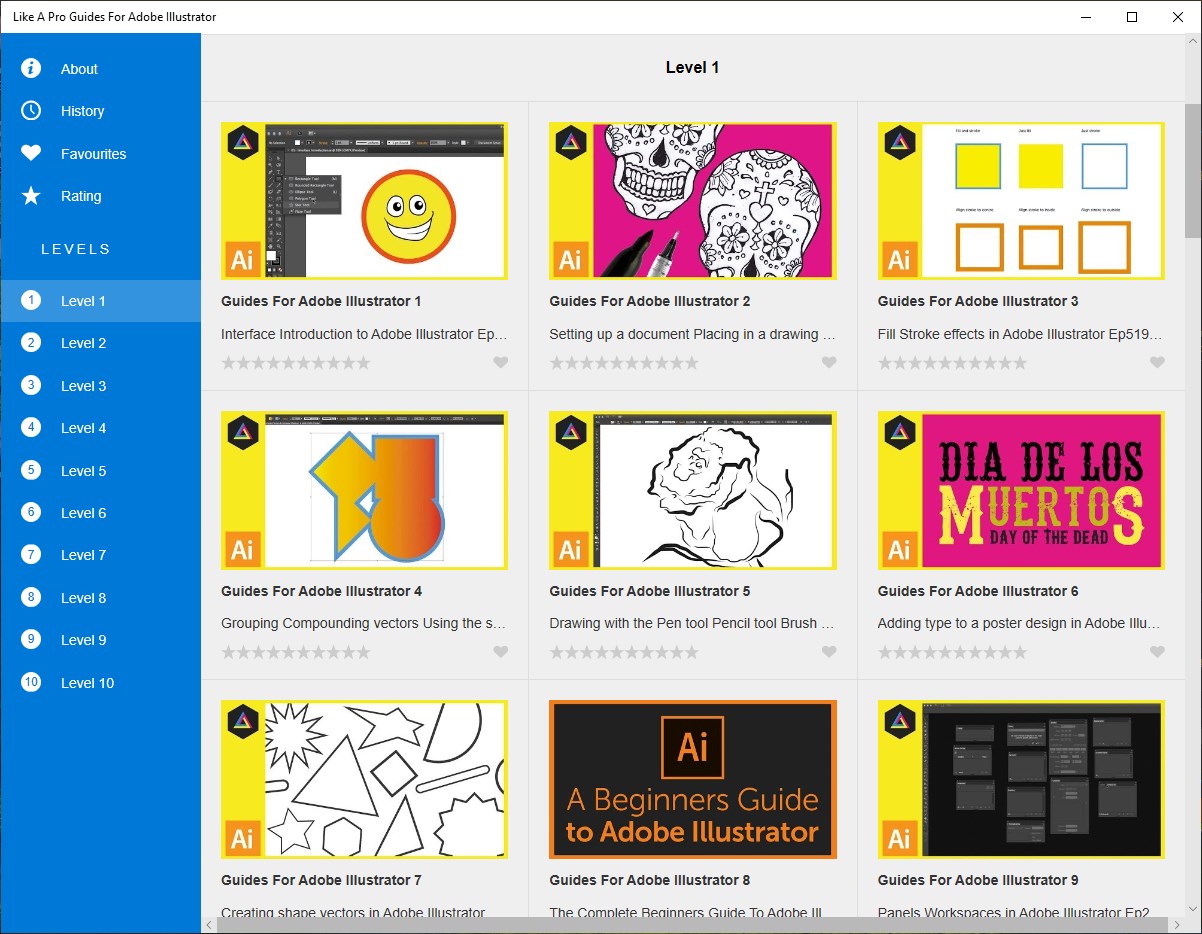The height and width of the screenshot is (934, 1202).
Task: Rate Guides For Adobe Illustrator 6 stars
Action: click(952, 652)
